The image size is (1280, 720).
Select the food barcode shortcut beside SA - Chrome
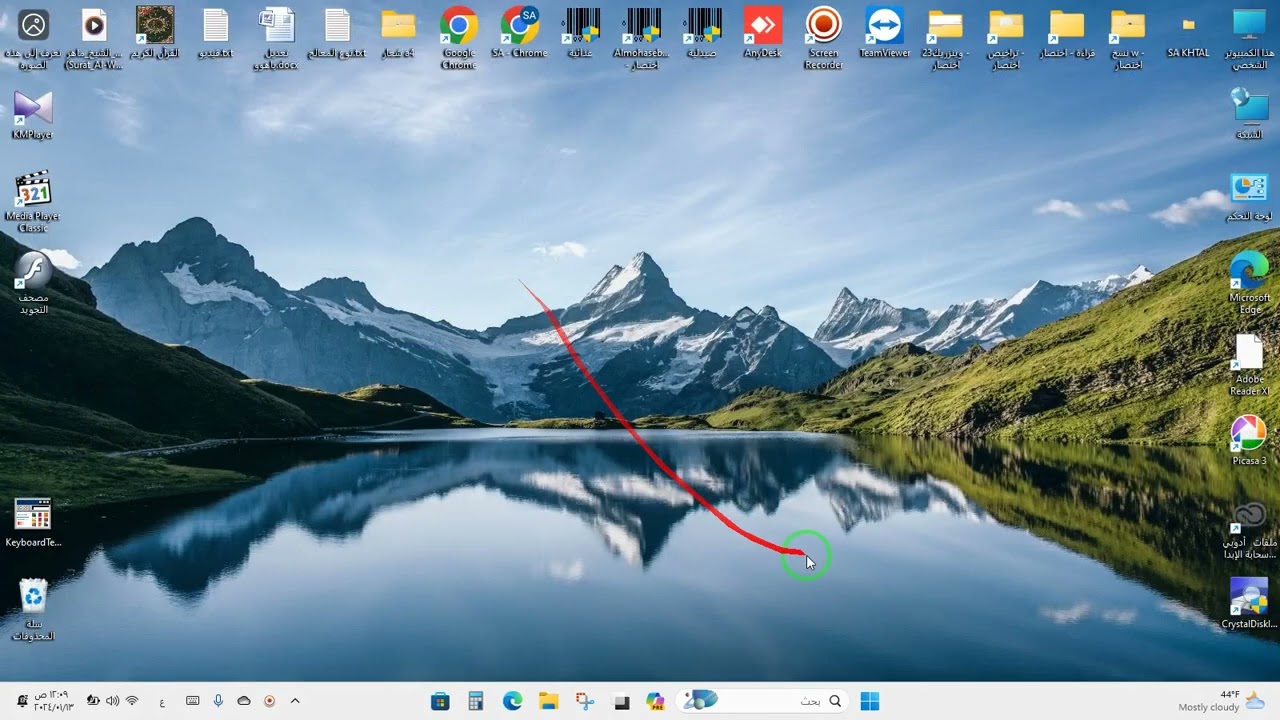pos(580,33)
